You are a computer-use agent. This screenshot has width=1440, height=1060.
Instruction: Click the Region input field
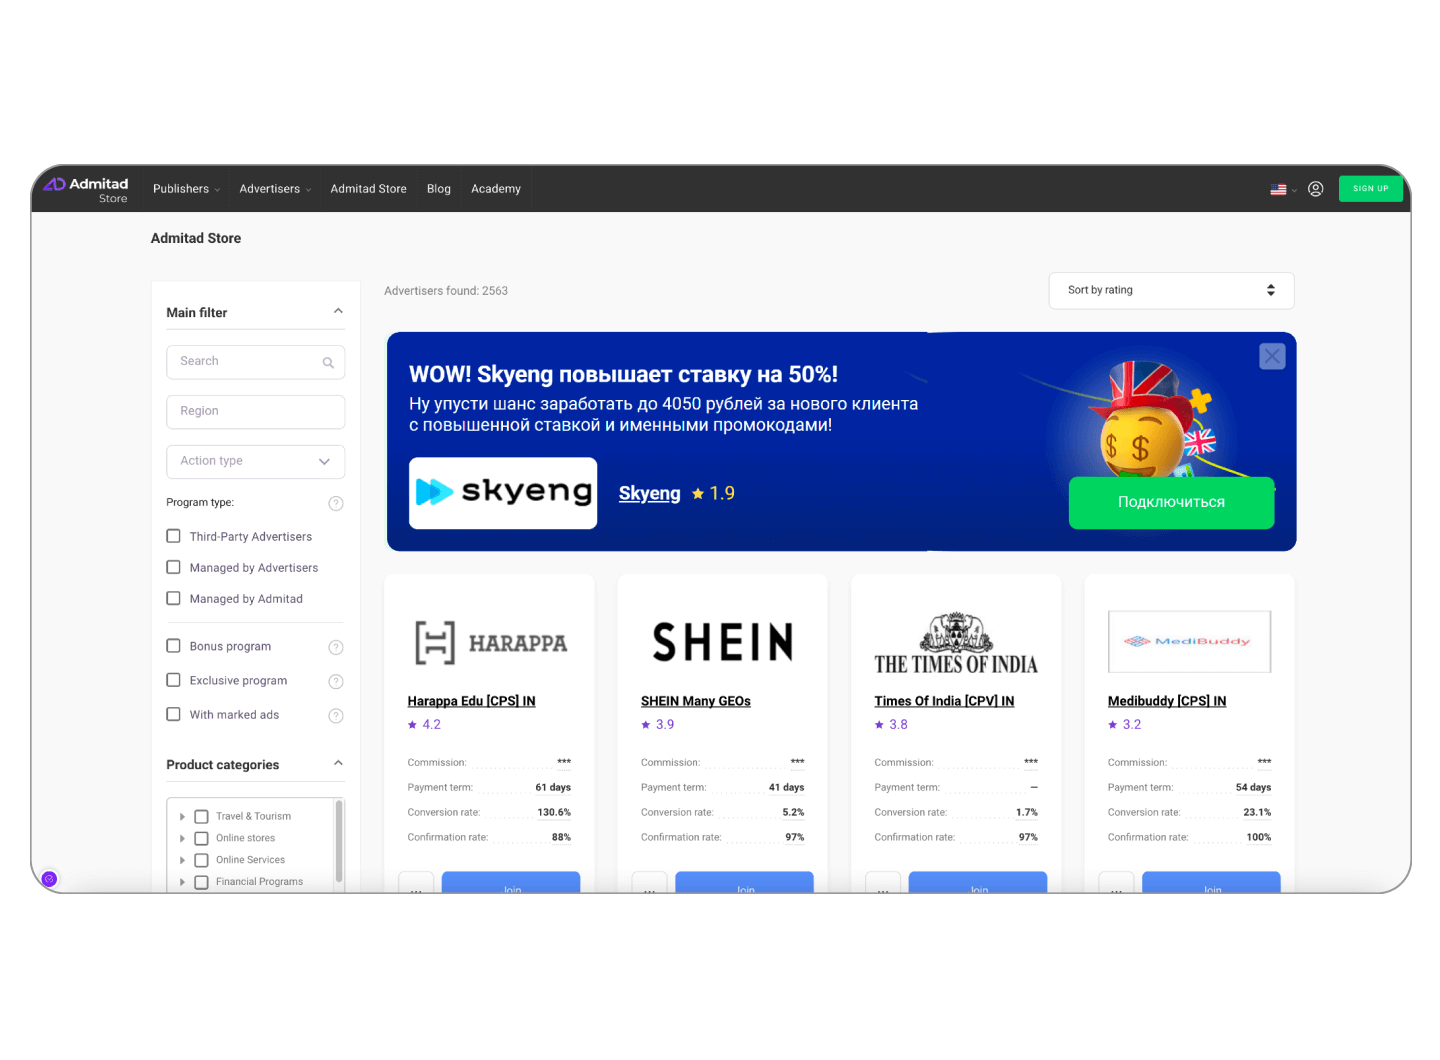256,412
